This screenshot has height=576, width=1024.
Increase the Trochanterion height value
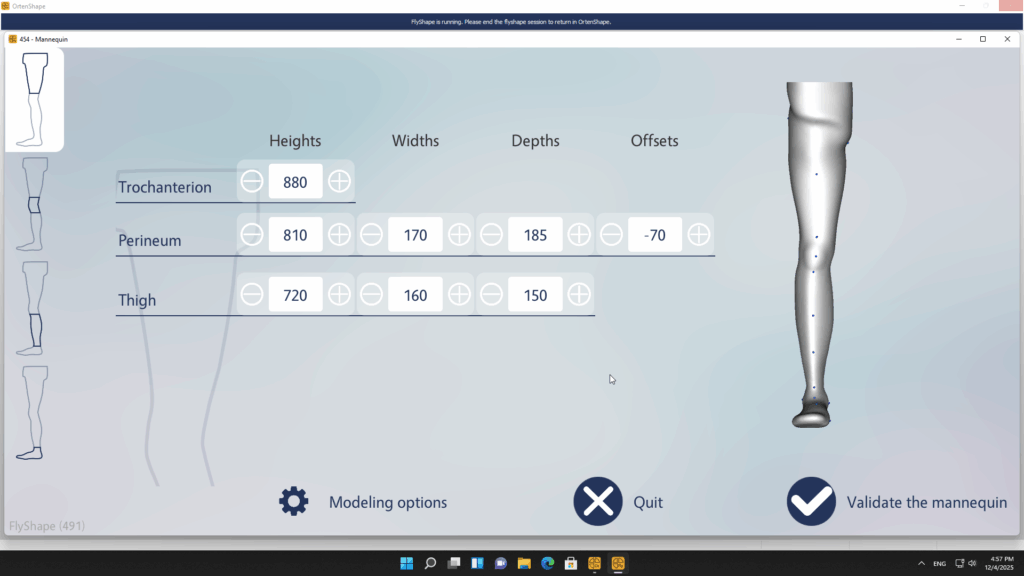(340, 181)
